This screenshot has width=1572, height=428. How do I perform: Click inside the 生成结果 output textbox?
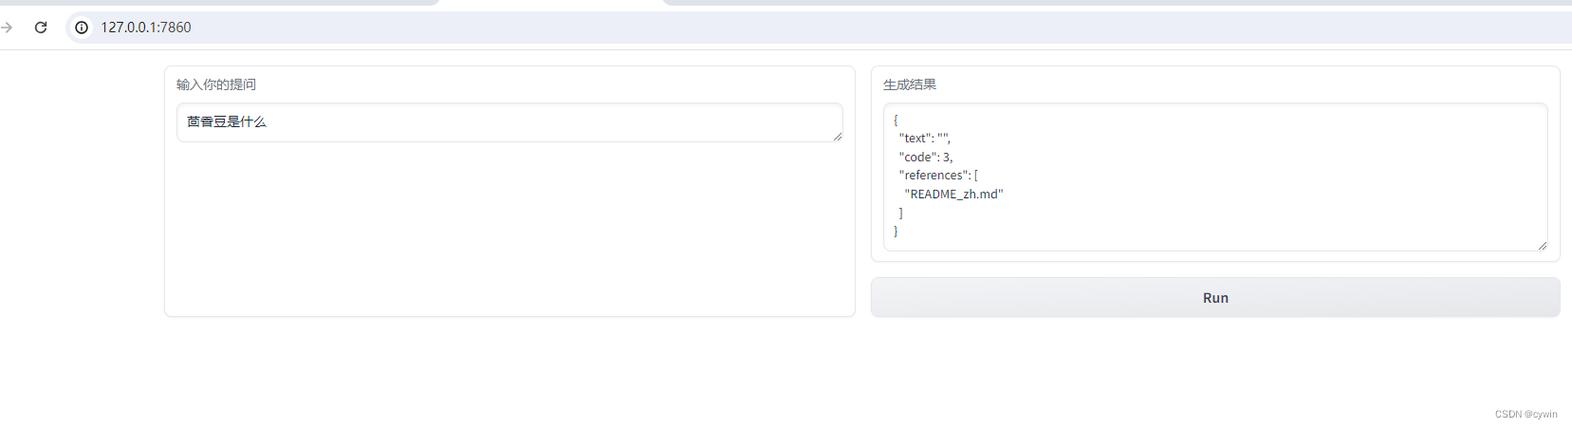click(1215, 177)
